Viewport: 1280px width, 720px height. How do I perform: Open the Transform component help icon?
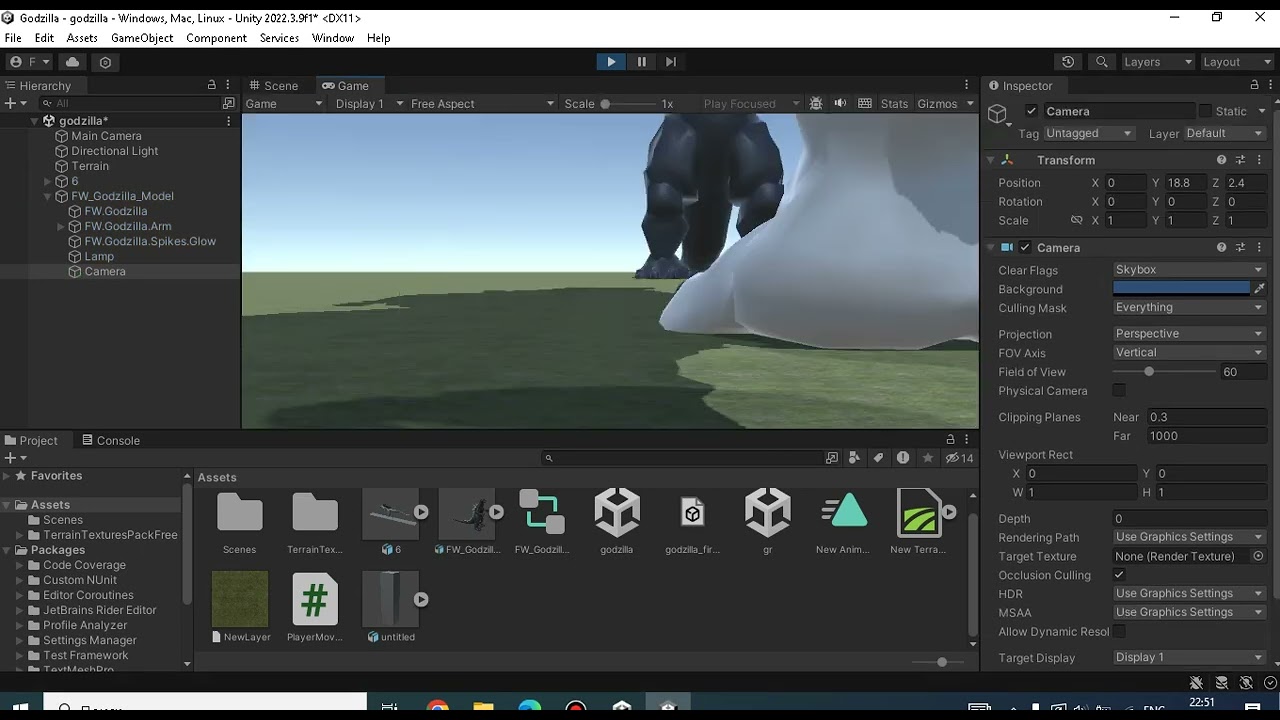tap(1221, 160)
